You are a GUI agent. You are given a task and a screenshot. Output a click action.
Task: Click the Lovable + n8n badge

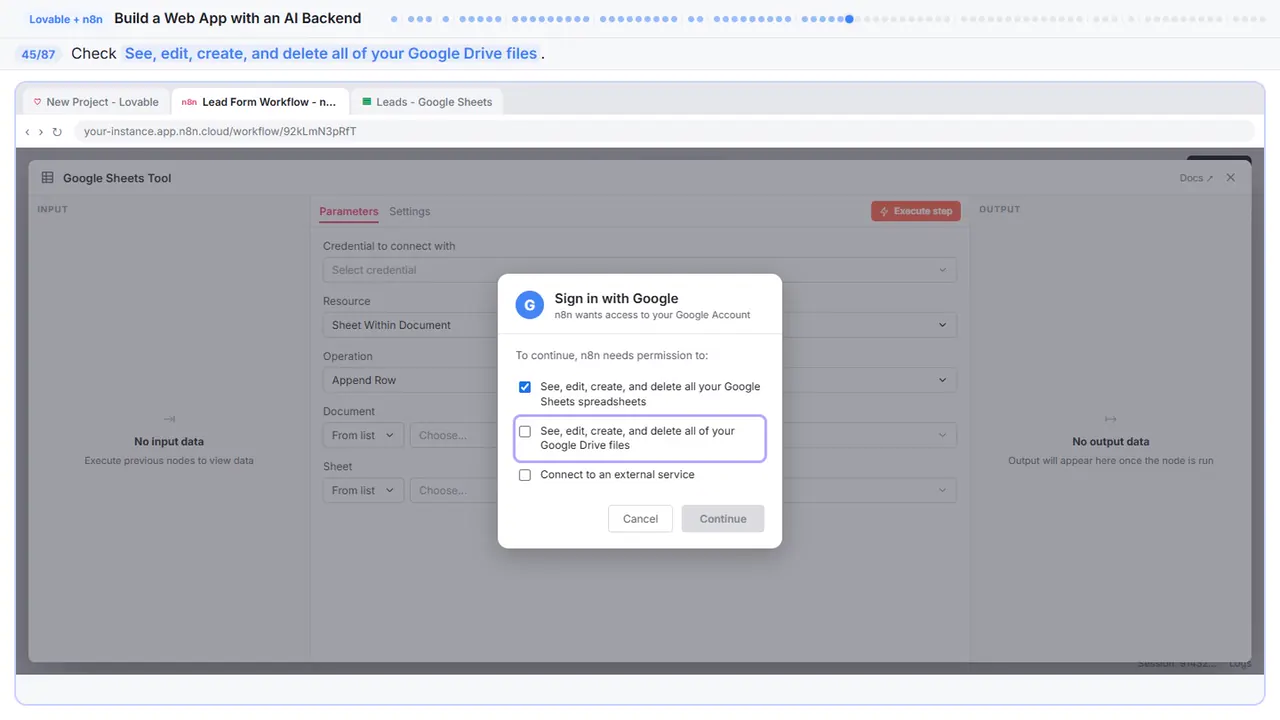point(66,19)
